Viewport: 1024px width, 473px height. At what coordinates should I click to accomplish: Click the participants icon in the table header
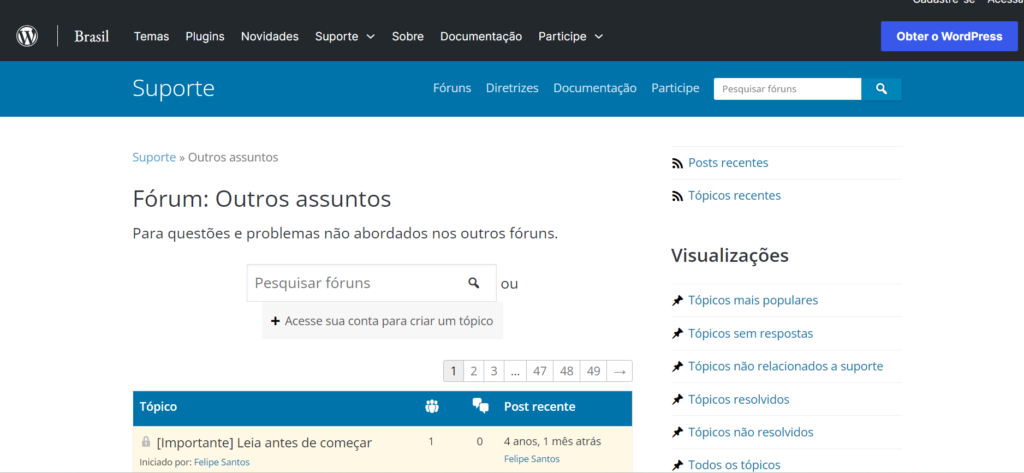pyautogui.click(x=431, y=406)
